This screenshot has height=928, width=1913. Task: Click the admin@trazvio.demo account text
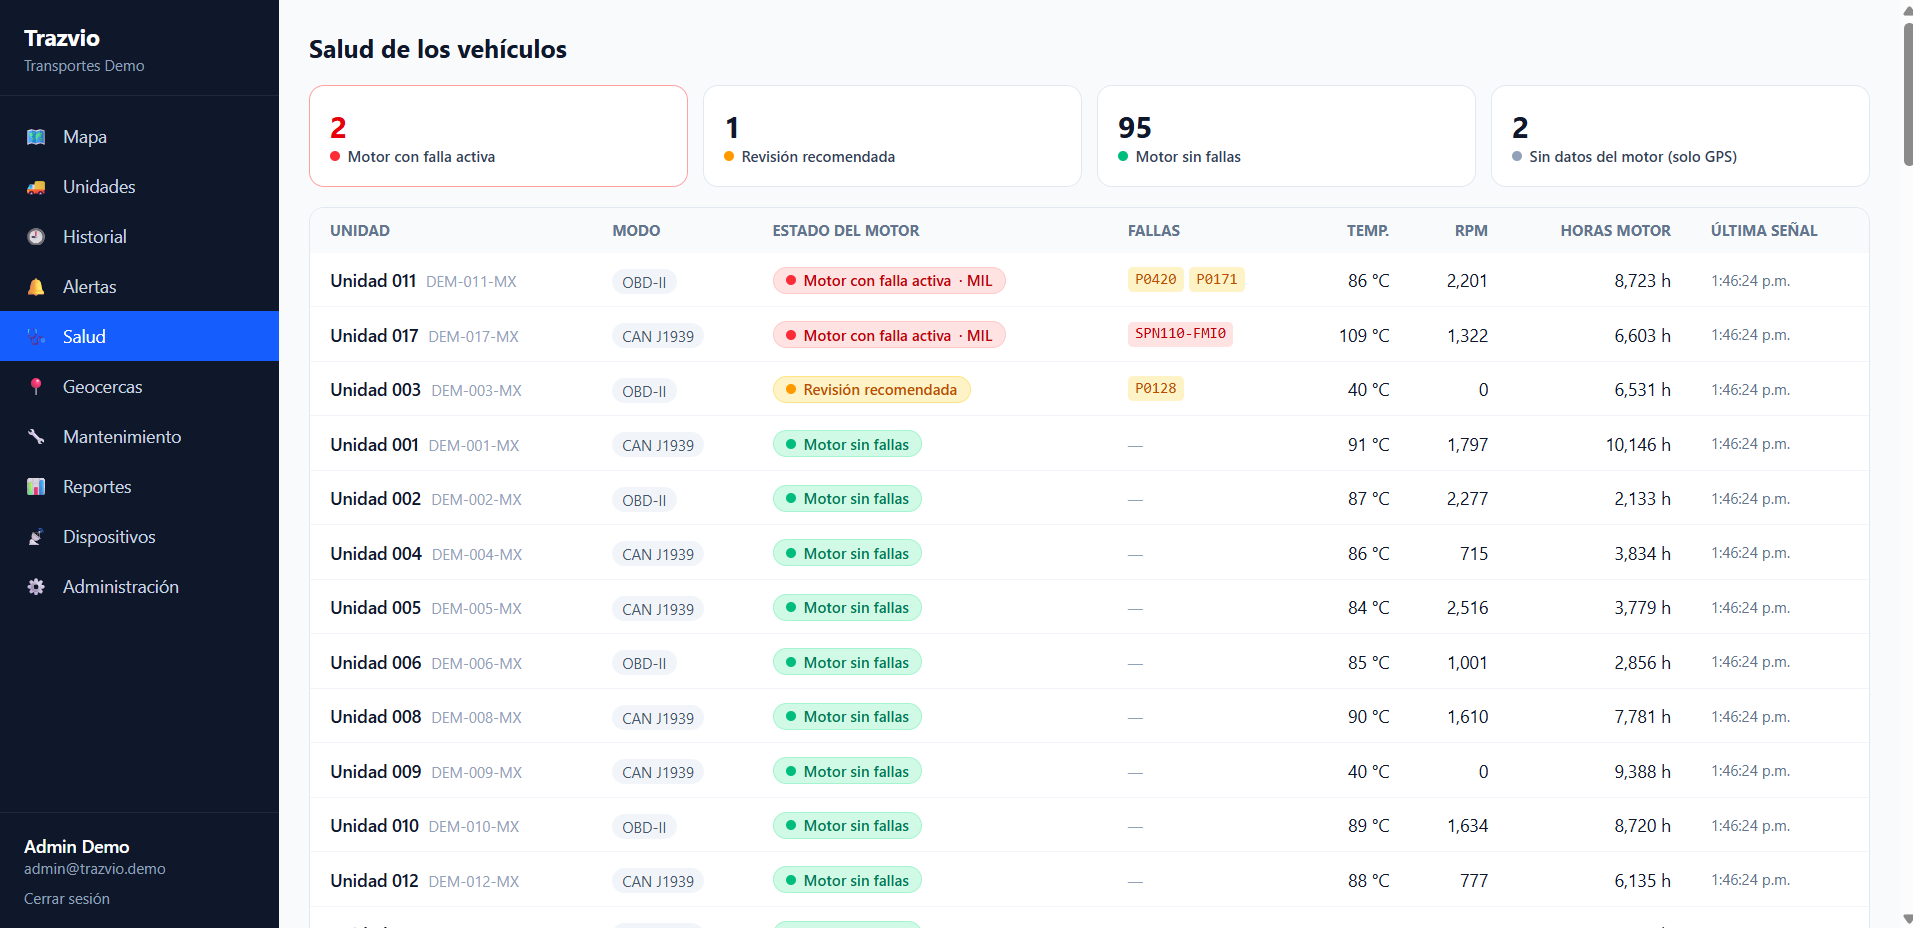95,869
